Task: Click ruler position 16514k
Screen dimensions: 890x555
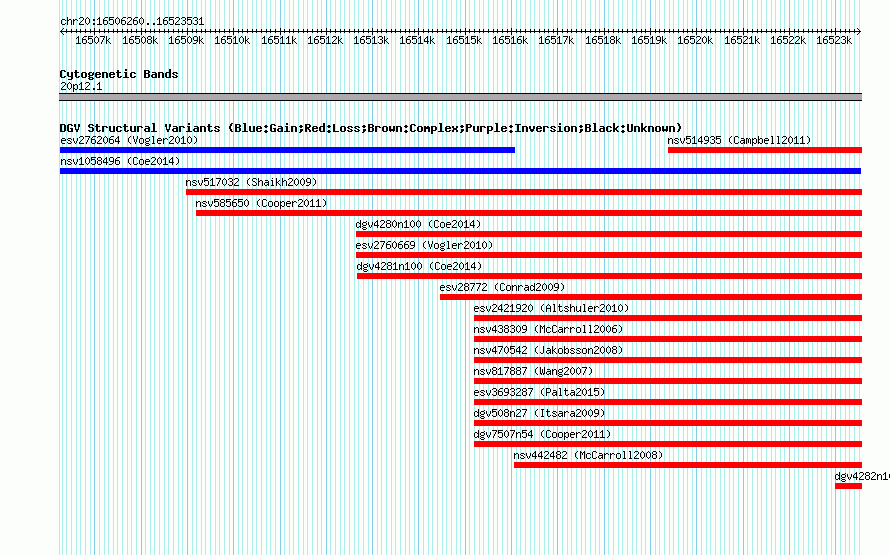Action: pos(417,40)
